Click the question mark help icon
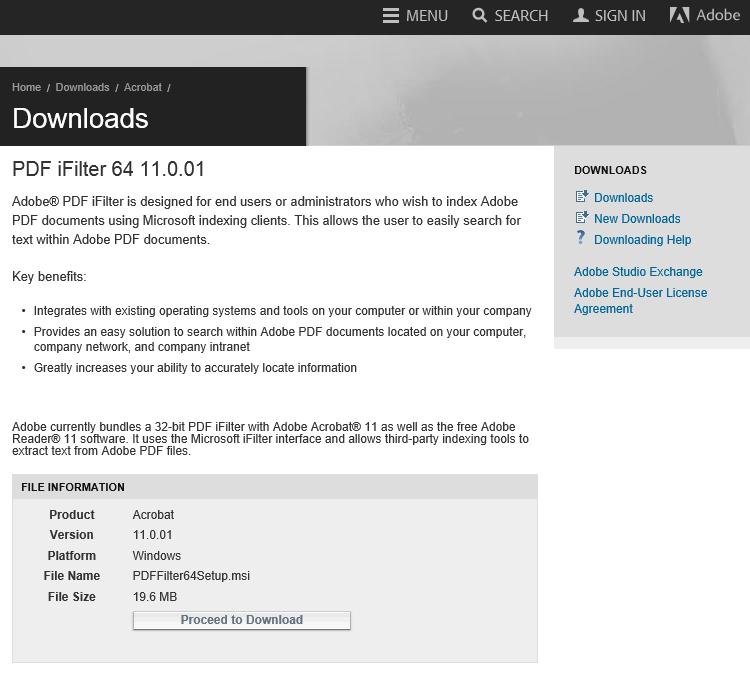The width and height of the screenshot is (750, 673). (x=581, y=238)
